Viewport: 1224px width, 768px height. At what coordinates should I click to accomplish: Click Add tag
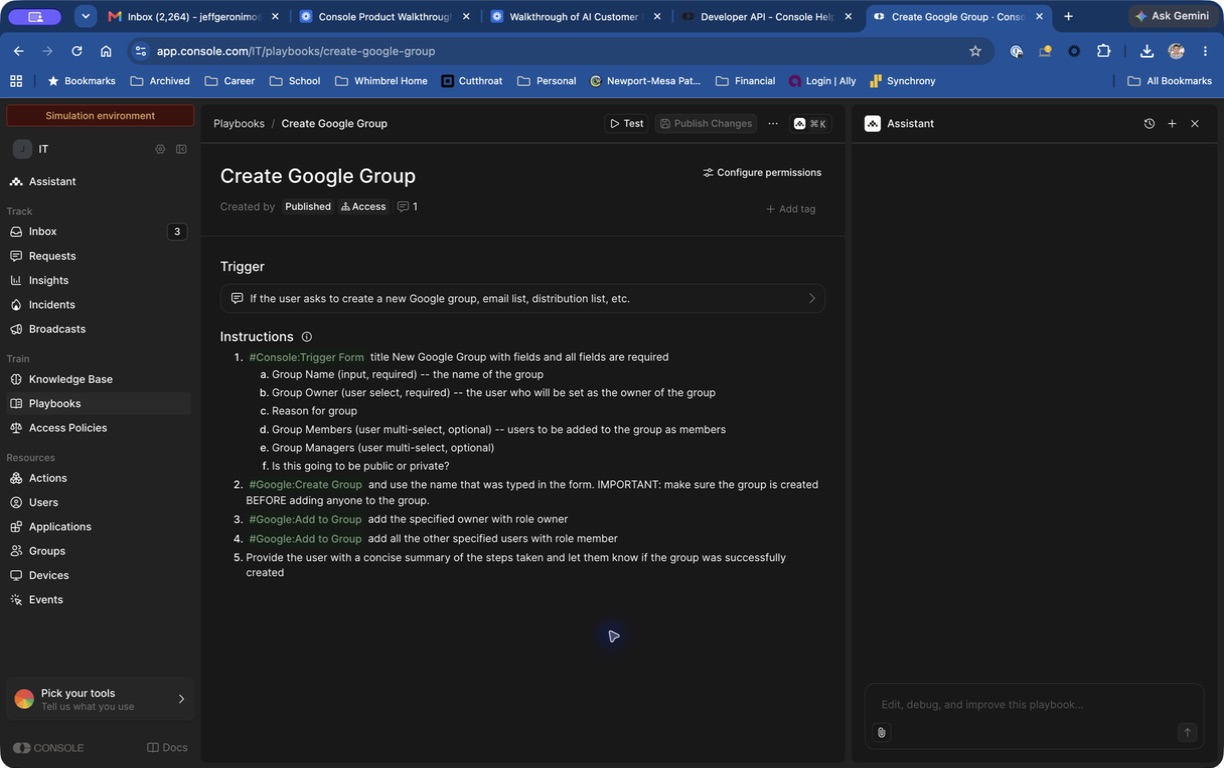click(x=790, y=209)
